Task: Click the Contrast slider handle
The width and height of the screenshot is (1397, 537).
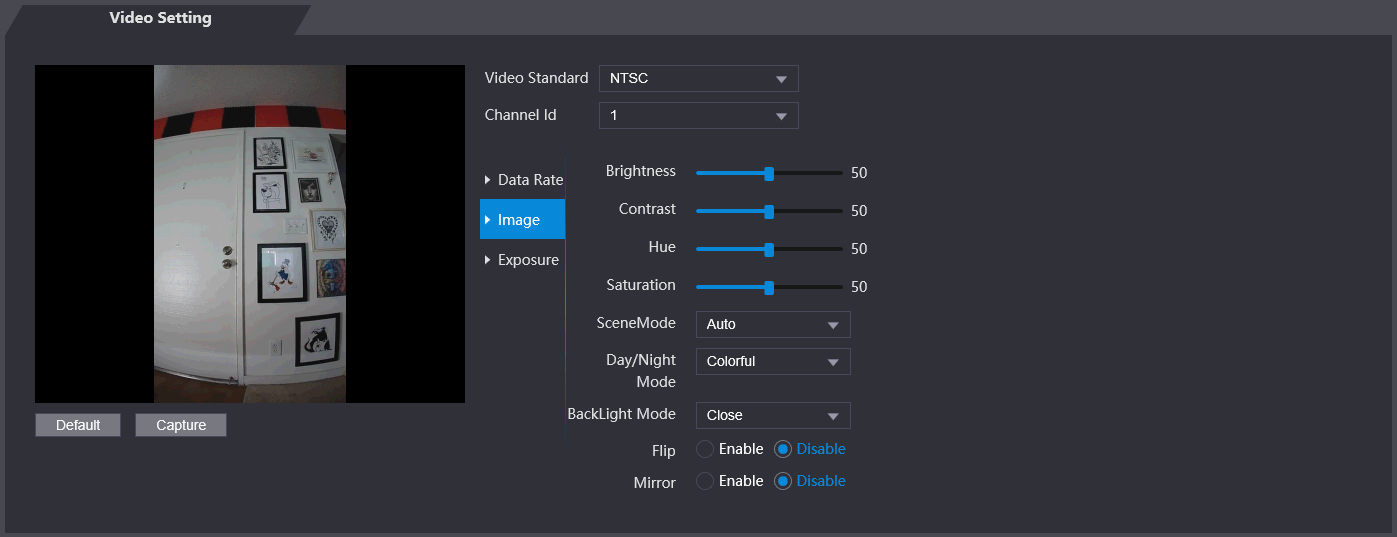Action: tap(769, 211)
